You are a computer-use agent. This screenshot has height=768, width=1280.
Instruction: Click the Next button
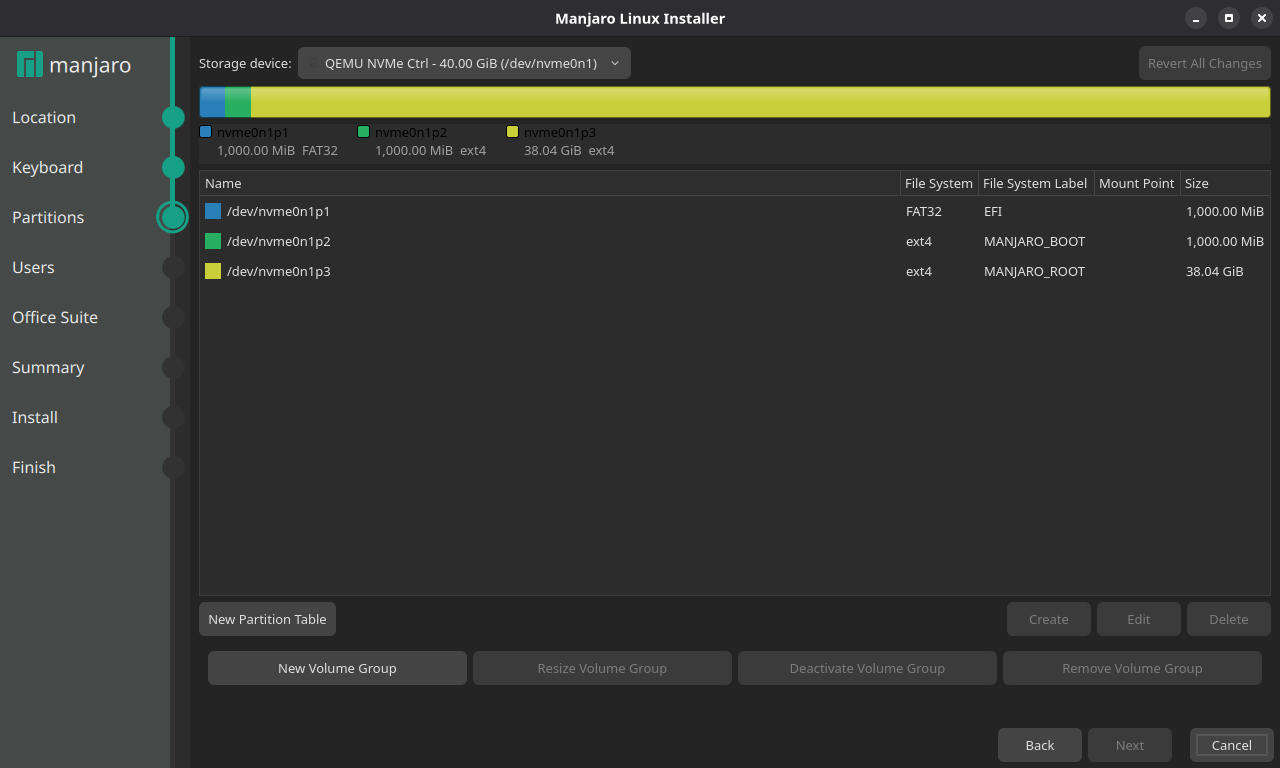tap(1130, 745)
